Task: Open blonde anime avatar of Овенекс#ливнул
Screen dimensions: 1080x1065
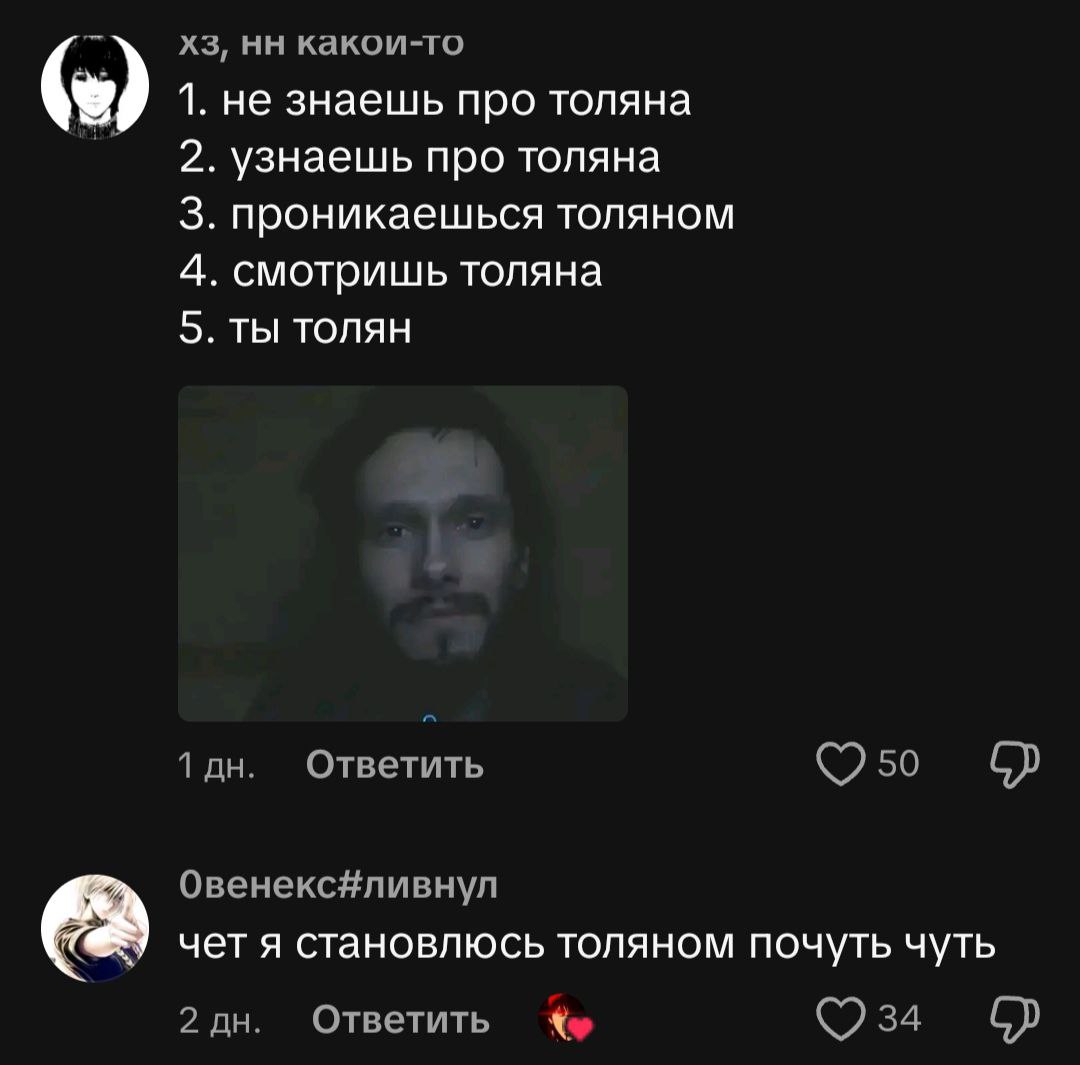Action: [x=95, y=928]
